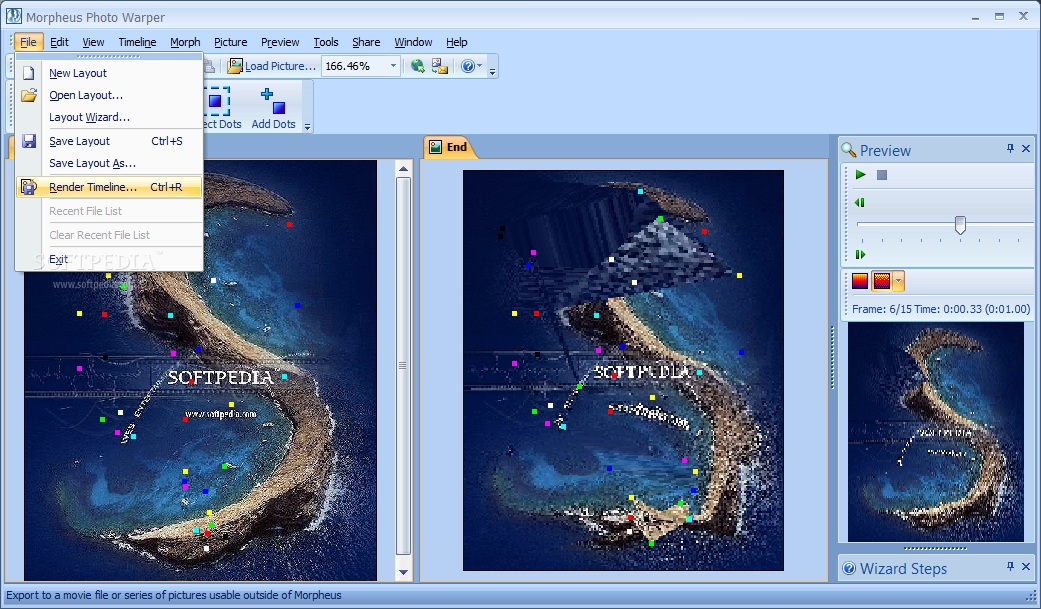Select the plain gradient preview quality icon
The width and height of the screenshot is (1041, 609).
click(860, 281)
